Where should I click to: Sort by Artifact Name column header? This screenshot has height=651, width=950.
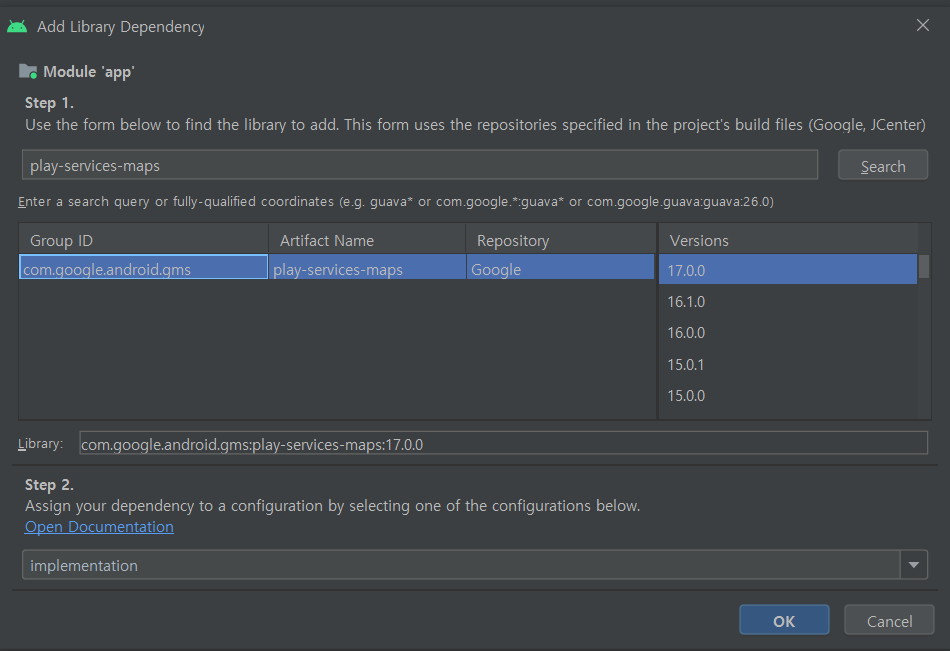tap(367, 240)
